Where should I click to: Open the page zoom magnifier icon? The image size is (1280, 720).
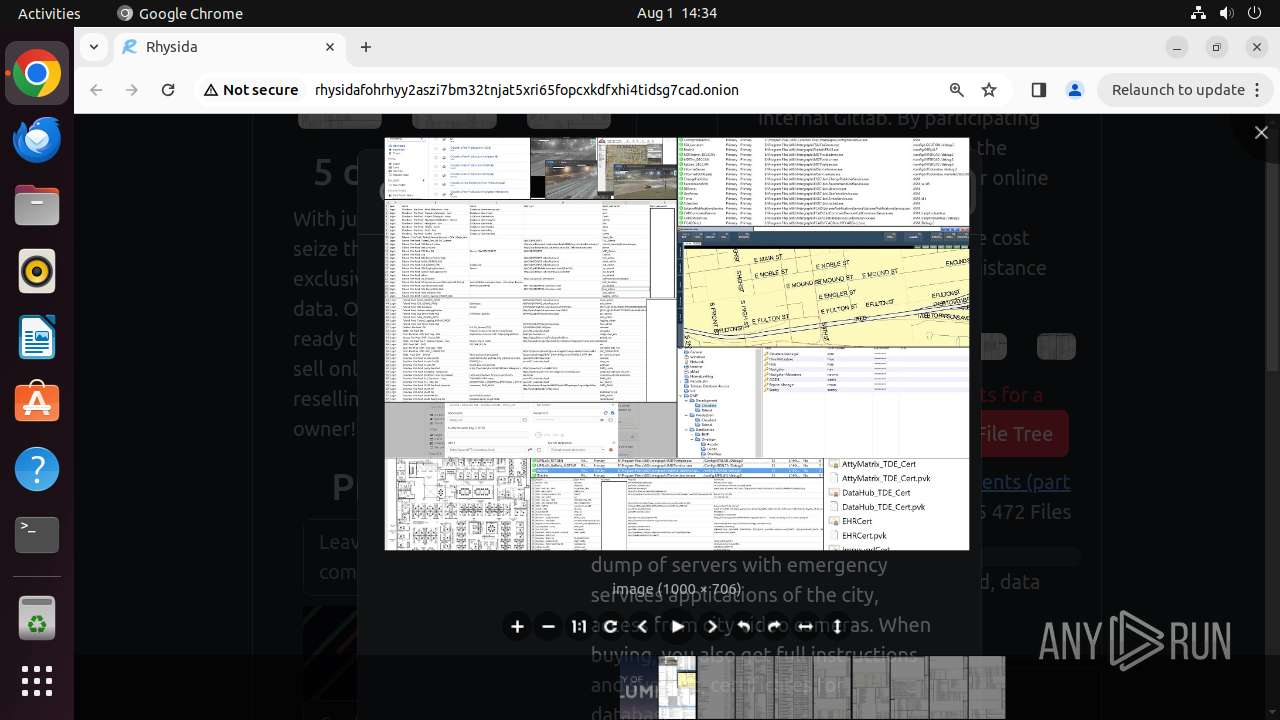(957, 90)
